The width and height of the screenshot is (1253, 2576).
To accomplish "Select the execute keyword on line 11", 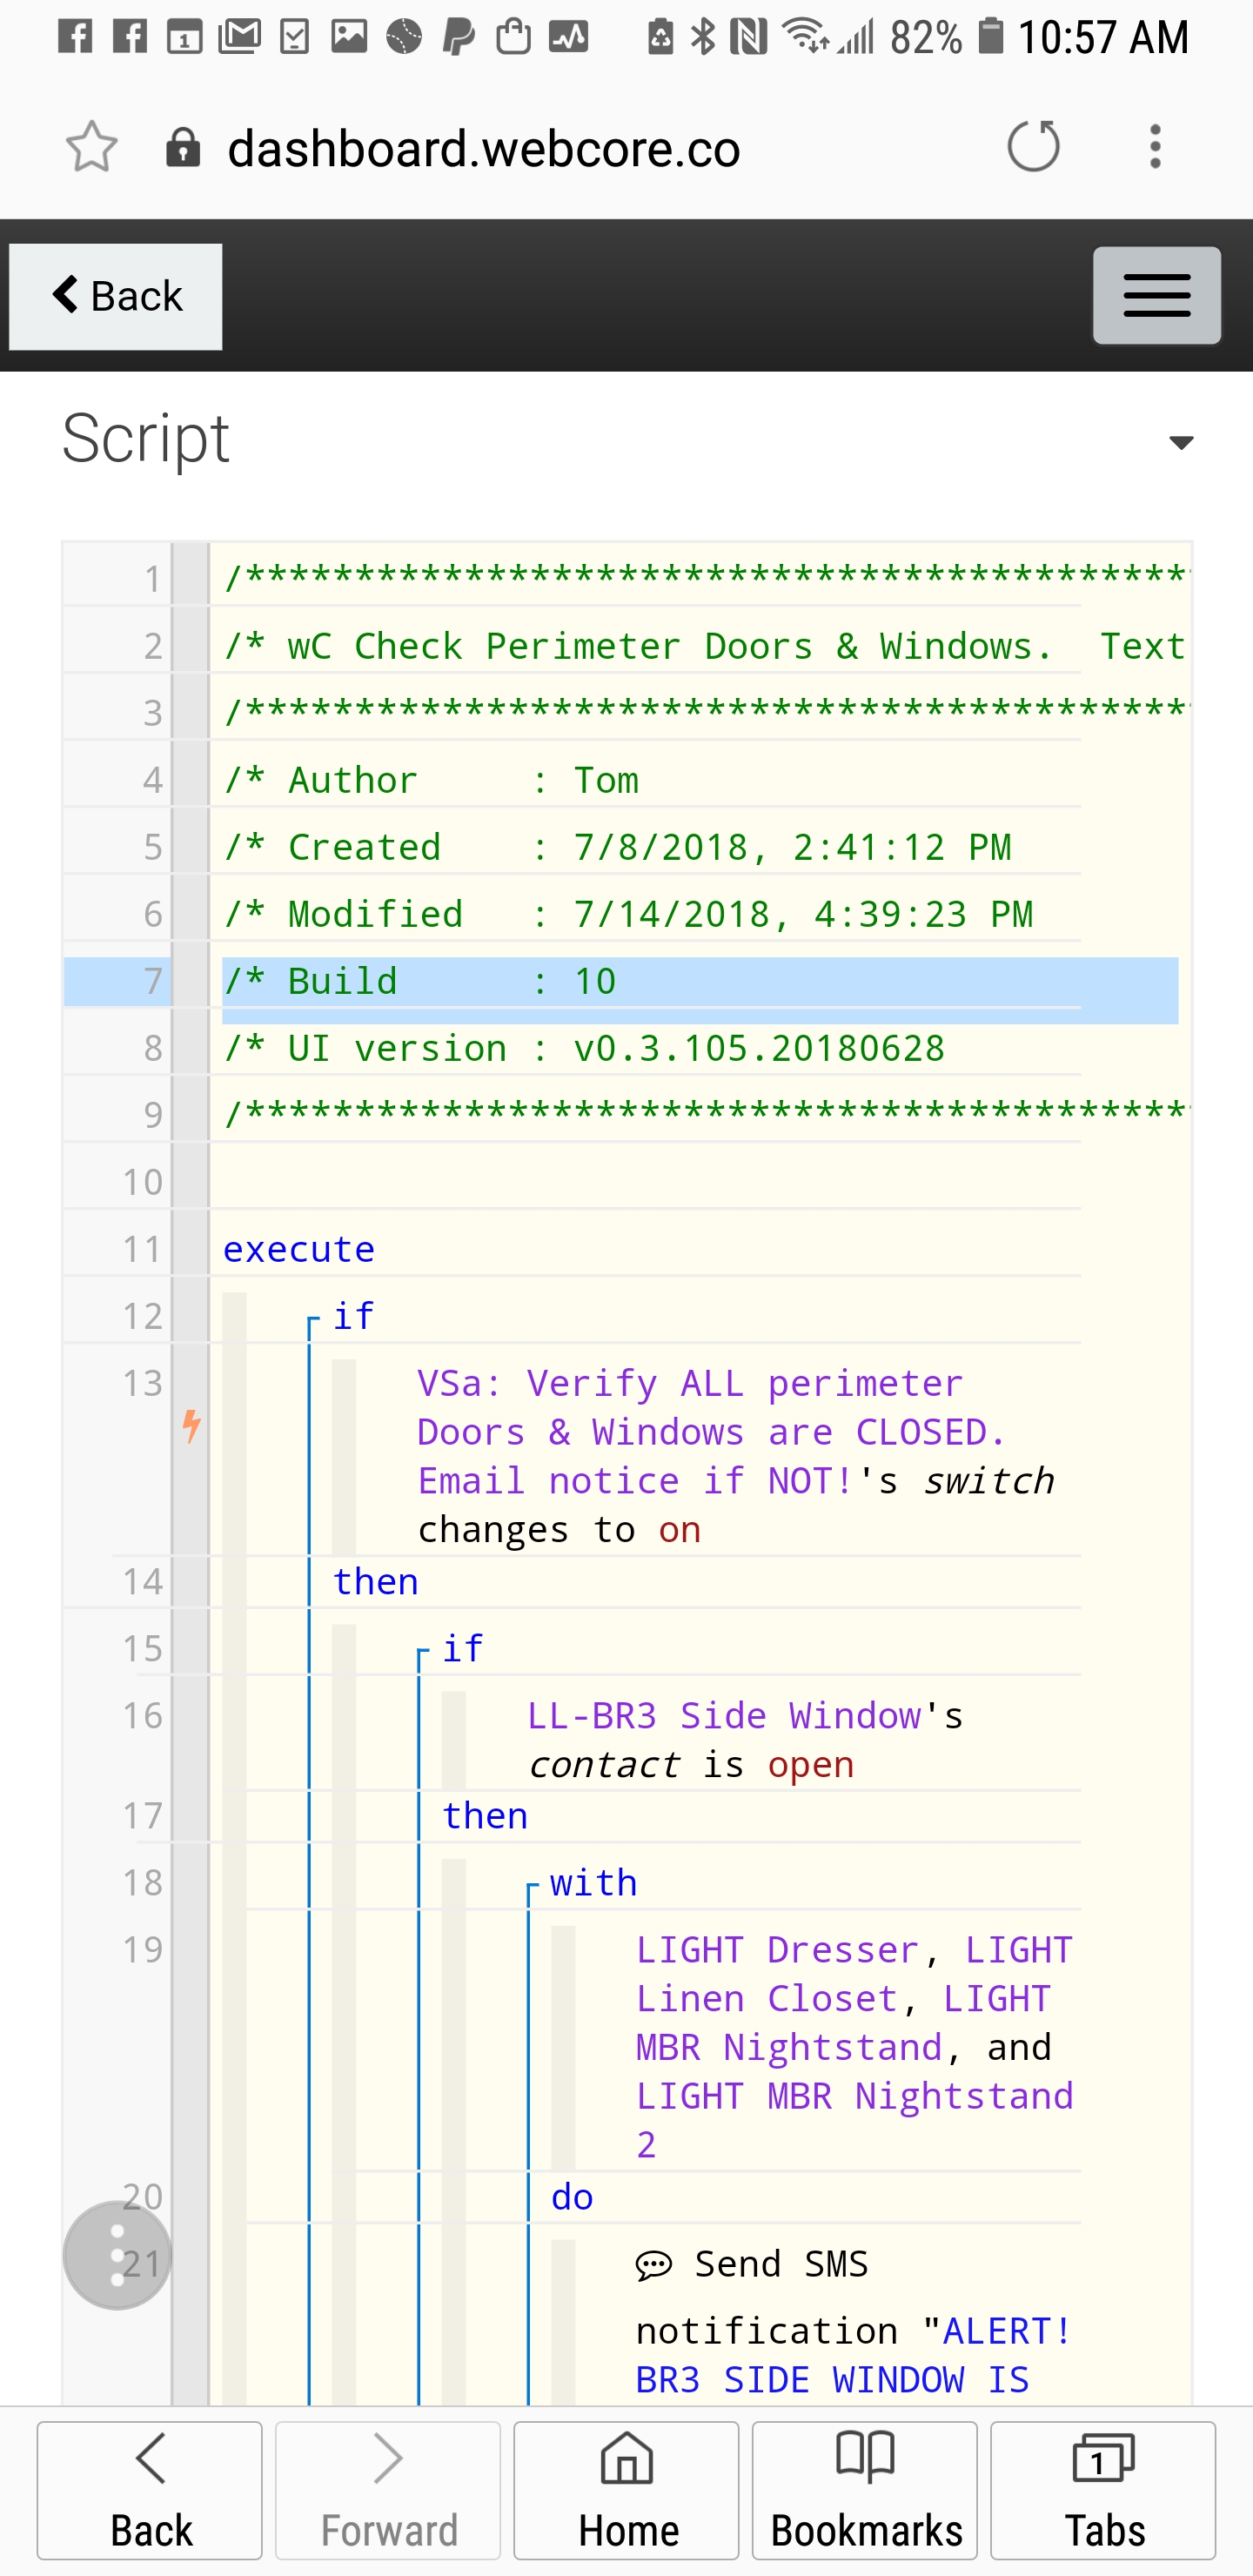I will coord(299,1249).
